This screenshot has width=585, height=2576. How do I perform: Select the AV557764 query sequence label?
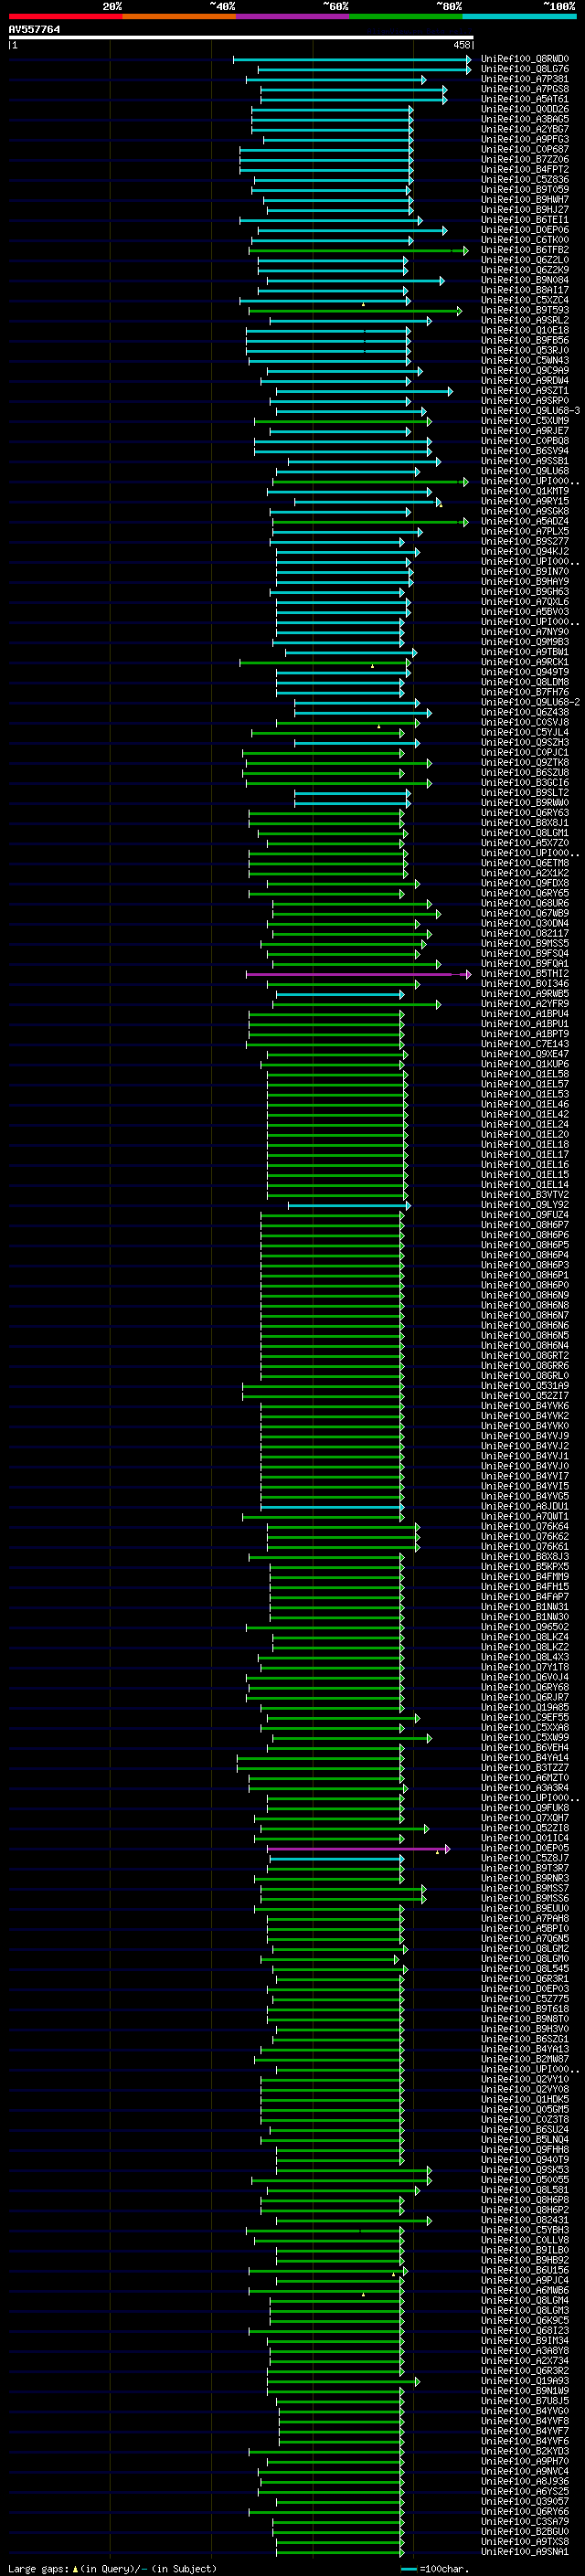tap(34, 30)
